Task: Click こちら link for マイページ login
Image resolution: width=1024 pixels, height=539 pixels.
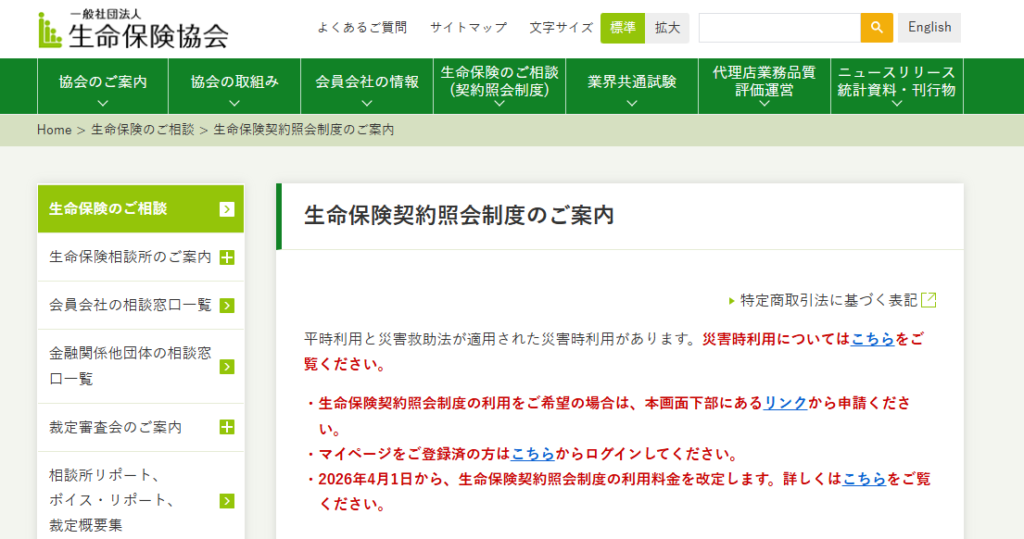Action: tap(533, 454)
